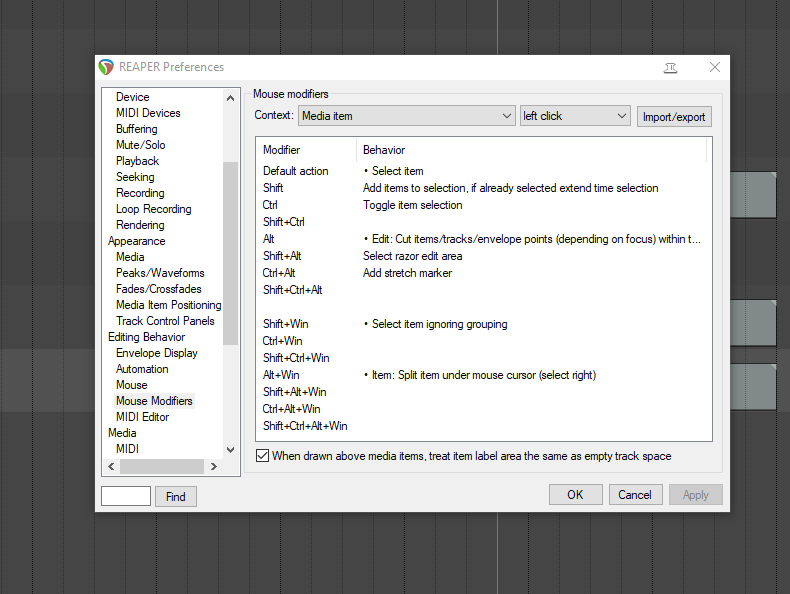Close the REAPER Preferences dialog

coord(714,67)
